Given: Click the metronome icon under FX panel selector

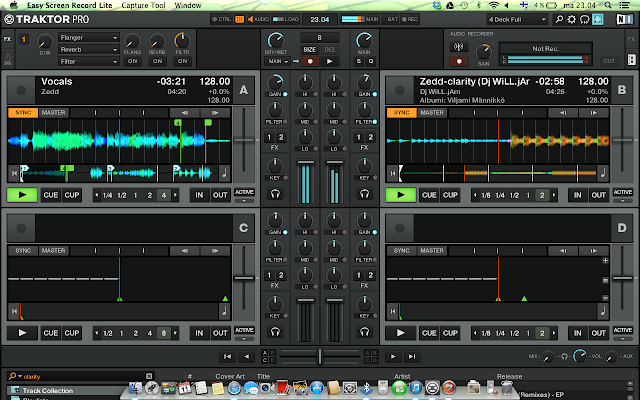Looking at the screenshot, I should tap(8, 59).
